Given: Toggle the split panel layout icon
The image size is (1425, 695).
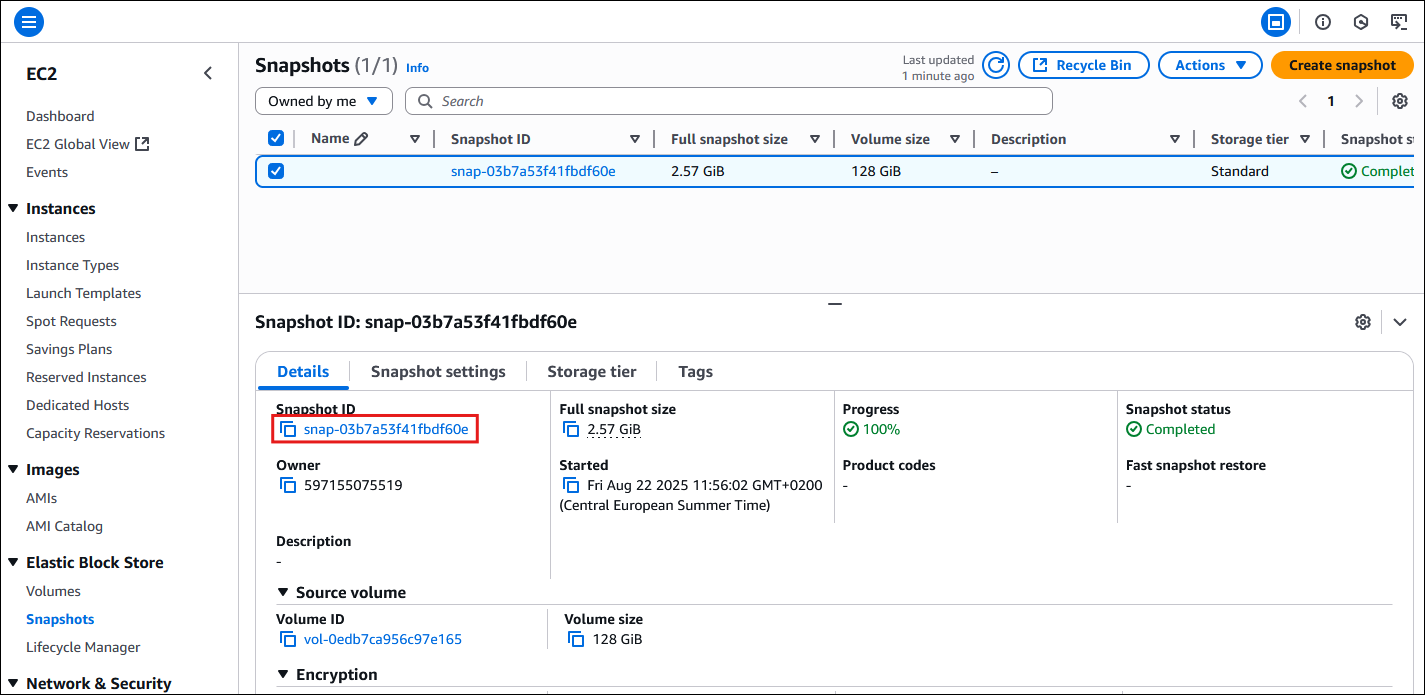Looking at the screenshot, I should (x=1276, y=21).
